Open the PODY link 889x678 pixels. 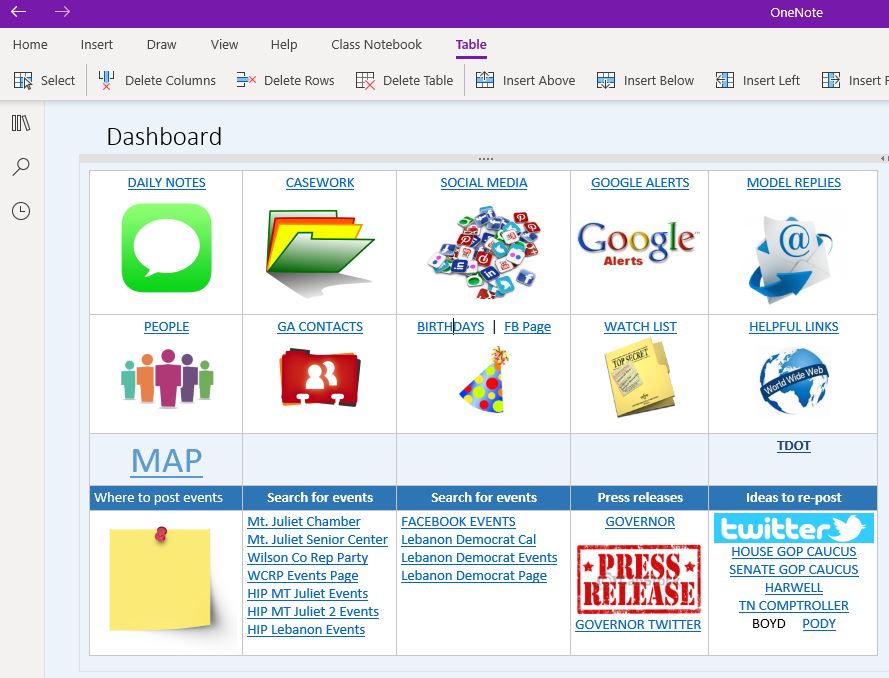coord(819,624)
